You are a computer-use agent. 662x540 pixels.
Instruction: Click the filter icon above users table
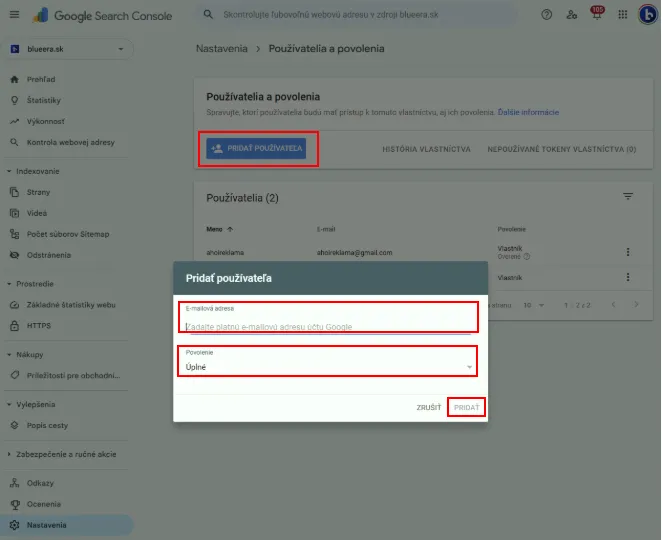pos(628,197)
